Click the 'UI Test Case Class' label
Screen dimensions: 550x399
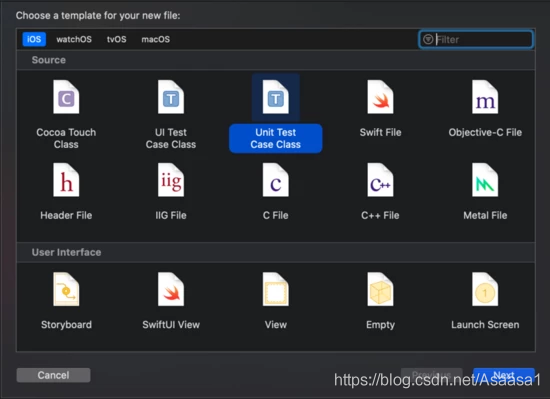click(171, 138)
